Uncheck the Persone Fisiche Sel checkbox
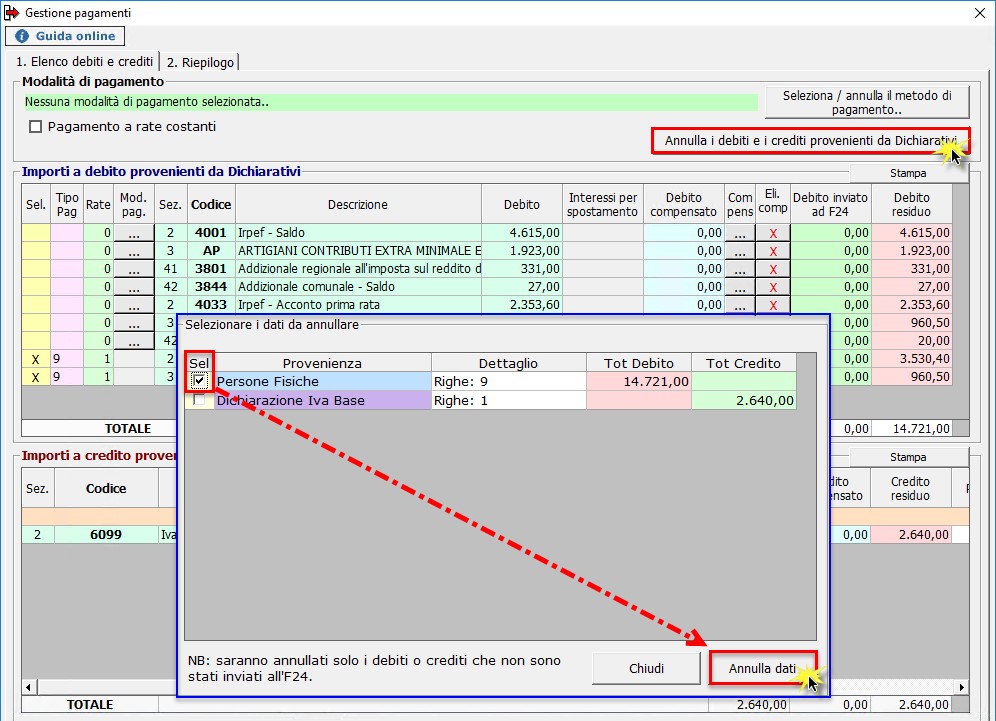 199,381
